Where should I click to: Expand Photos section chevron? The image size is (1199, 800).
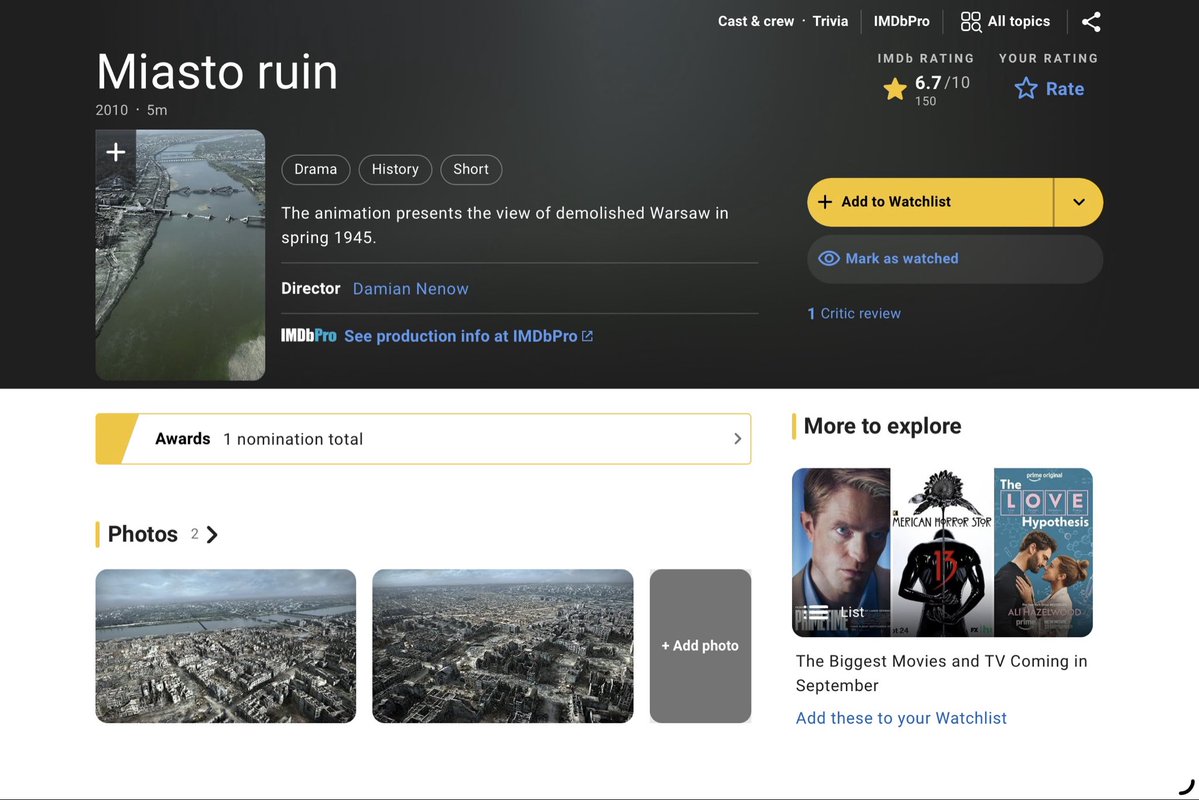tap(213, 535)
